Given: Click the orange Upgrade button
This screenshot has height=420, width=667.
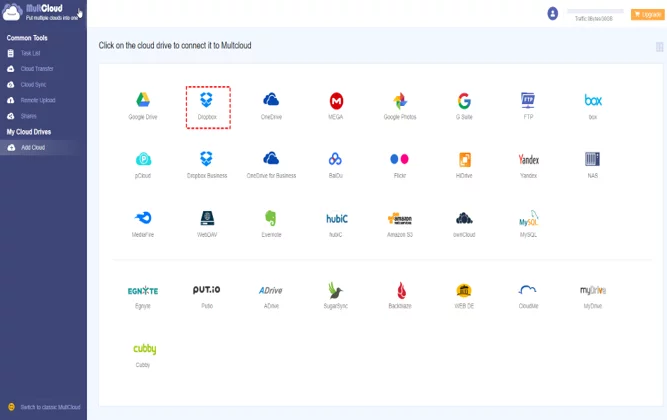Looking at the screenshot, I should pos(647,14).
